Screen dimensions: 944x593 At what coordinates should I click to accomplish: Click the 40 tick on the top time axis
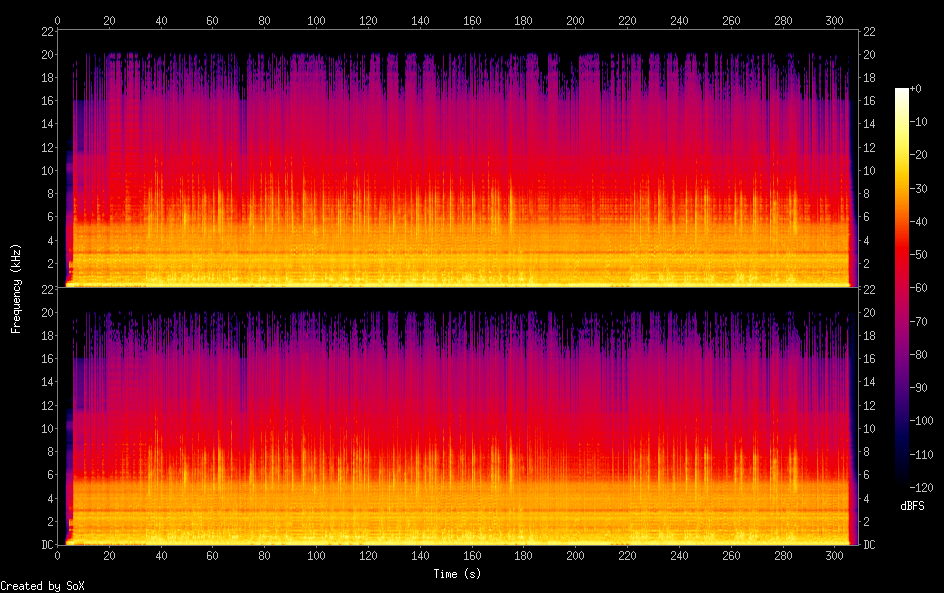coord(161,19)
